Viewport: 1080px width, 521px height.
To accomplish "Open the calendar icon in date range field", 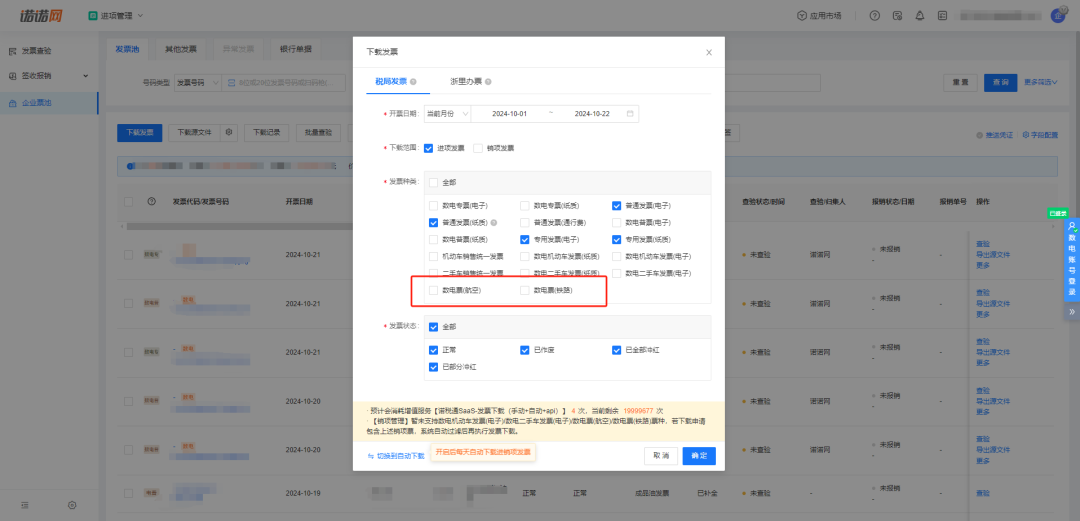I will 630,114.
